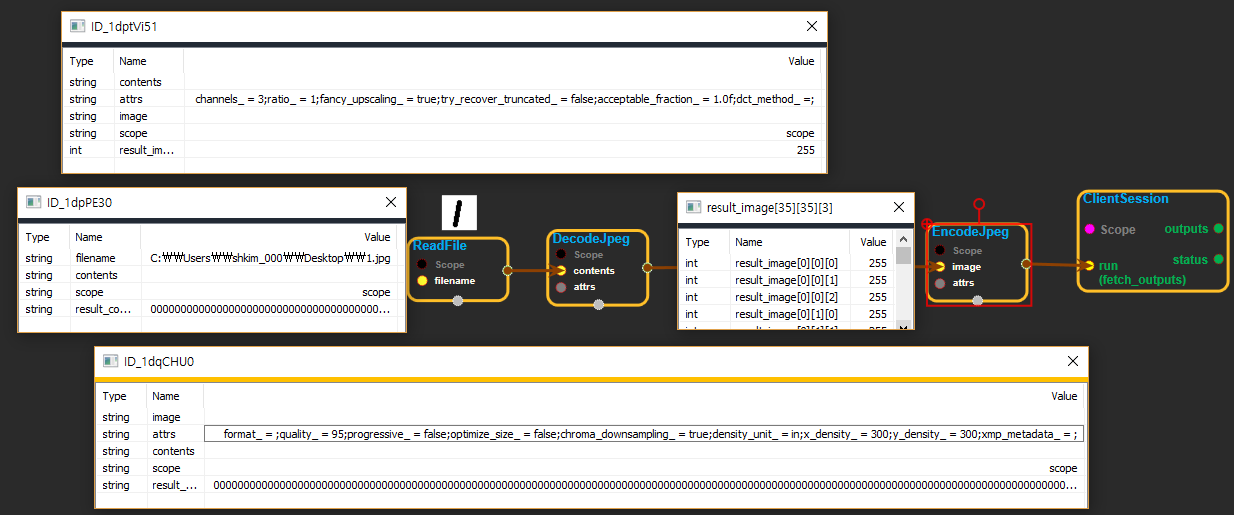1234x515 pixels.
Task: Click Value column header in ID_1dptVi51 window
Action: 801,61
